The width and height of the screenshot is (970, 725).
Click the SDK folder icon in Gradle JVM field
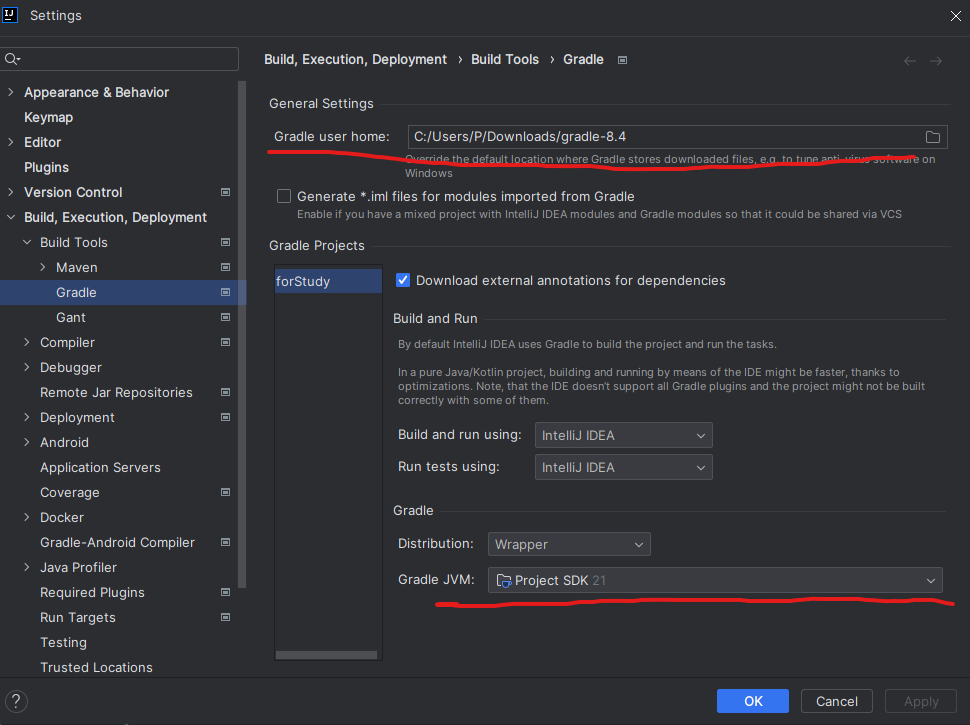click(x=504, y=580)
